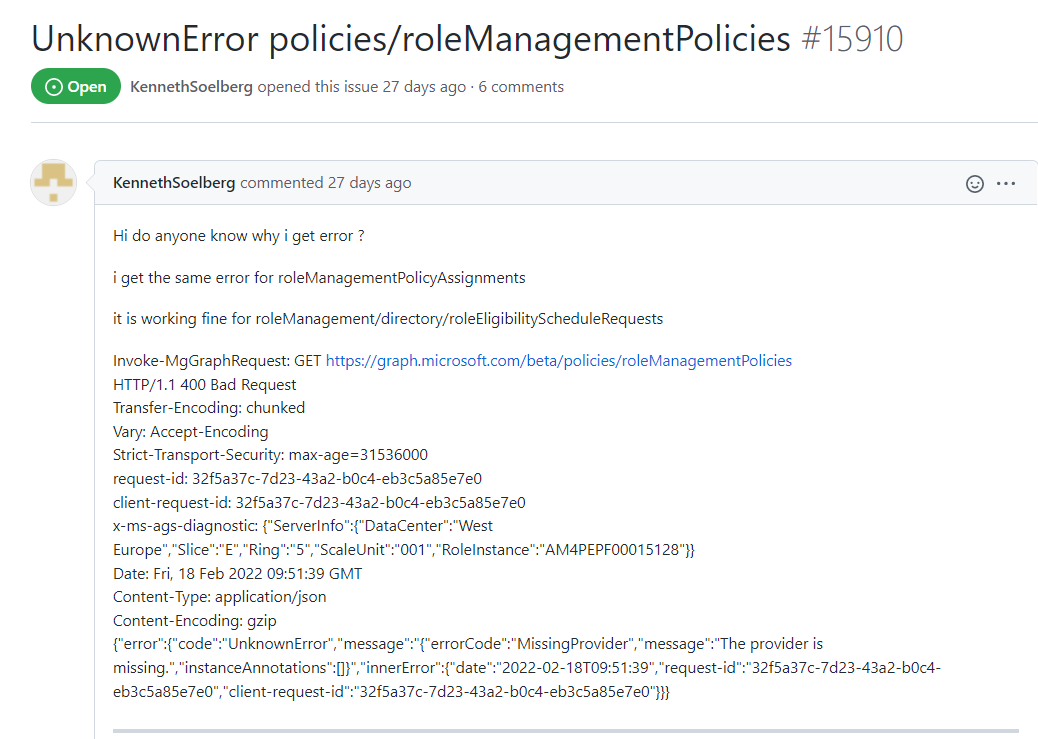1038x739 pixels.
Task: Click the Strict-Transport-Security header line
Action: 270,455
